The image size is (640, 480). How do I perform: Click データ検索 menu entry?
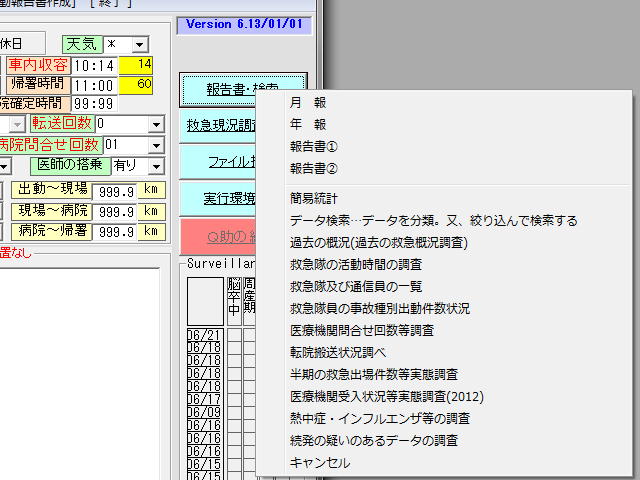[x=433, y=221]
